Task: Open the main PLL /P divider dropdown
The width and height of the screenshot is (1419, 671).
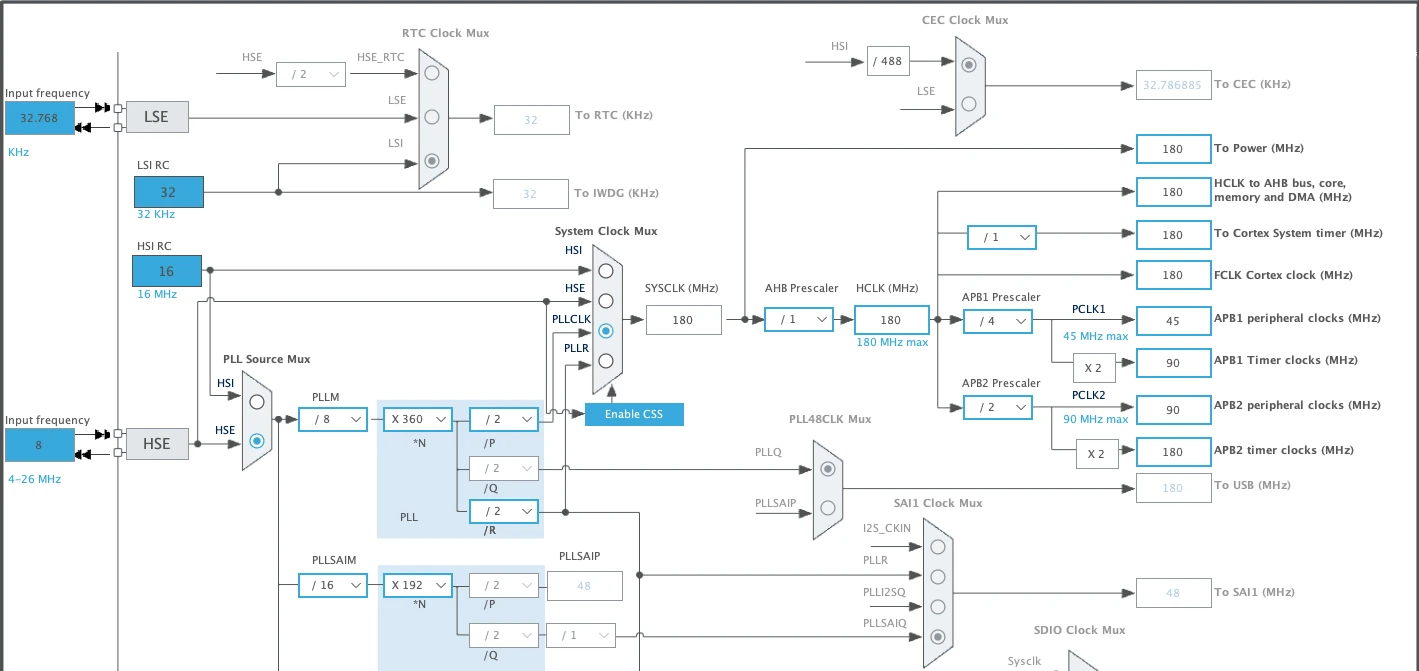Action: point(505,420)
